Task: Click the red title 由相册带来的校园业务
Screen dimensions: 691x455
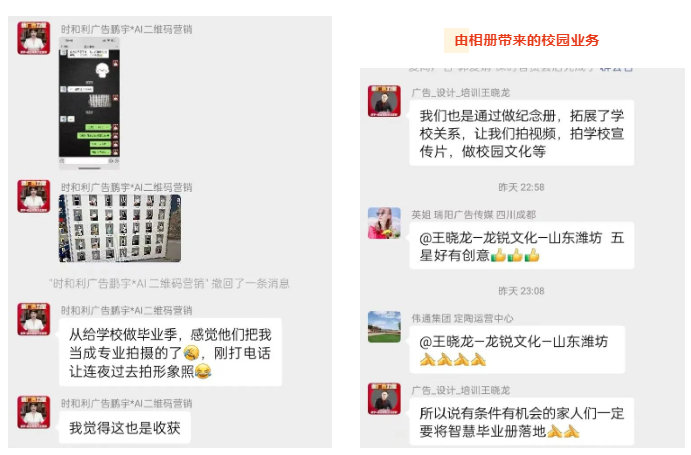Action: tap(527, 41)
